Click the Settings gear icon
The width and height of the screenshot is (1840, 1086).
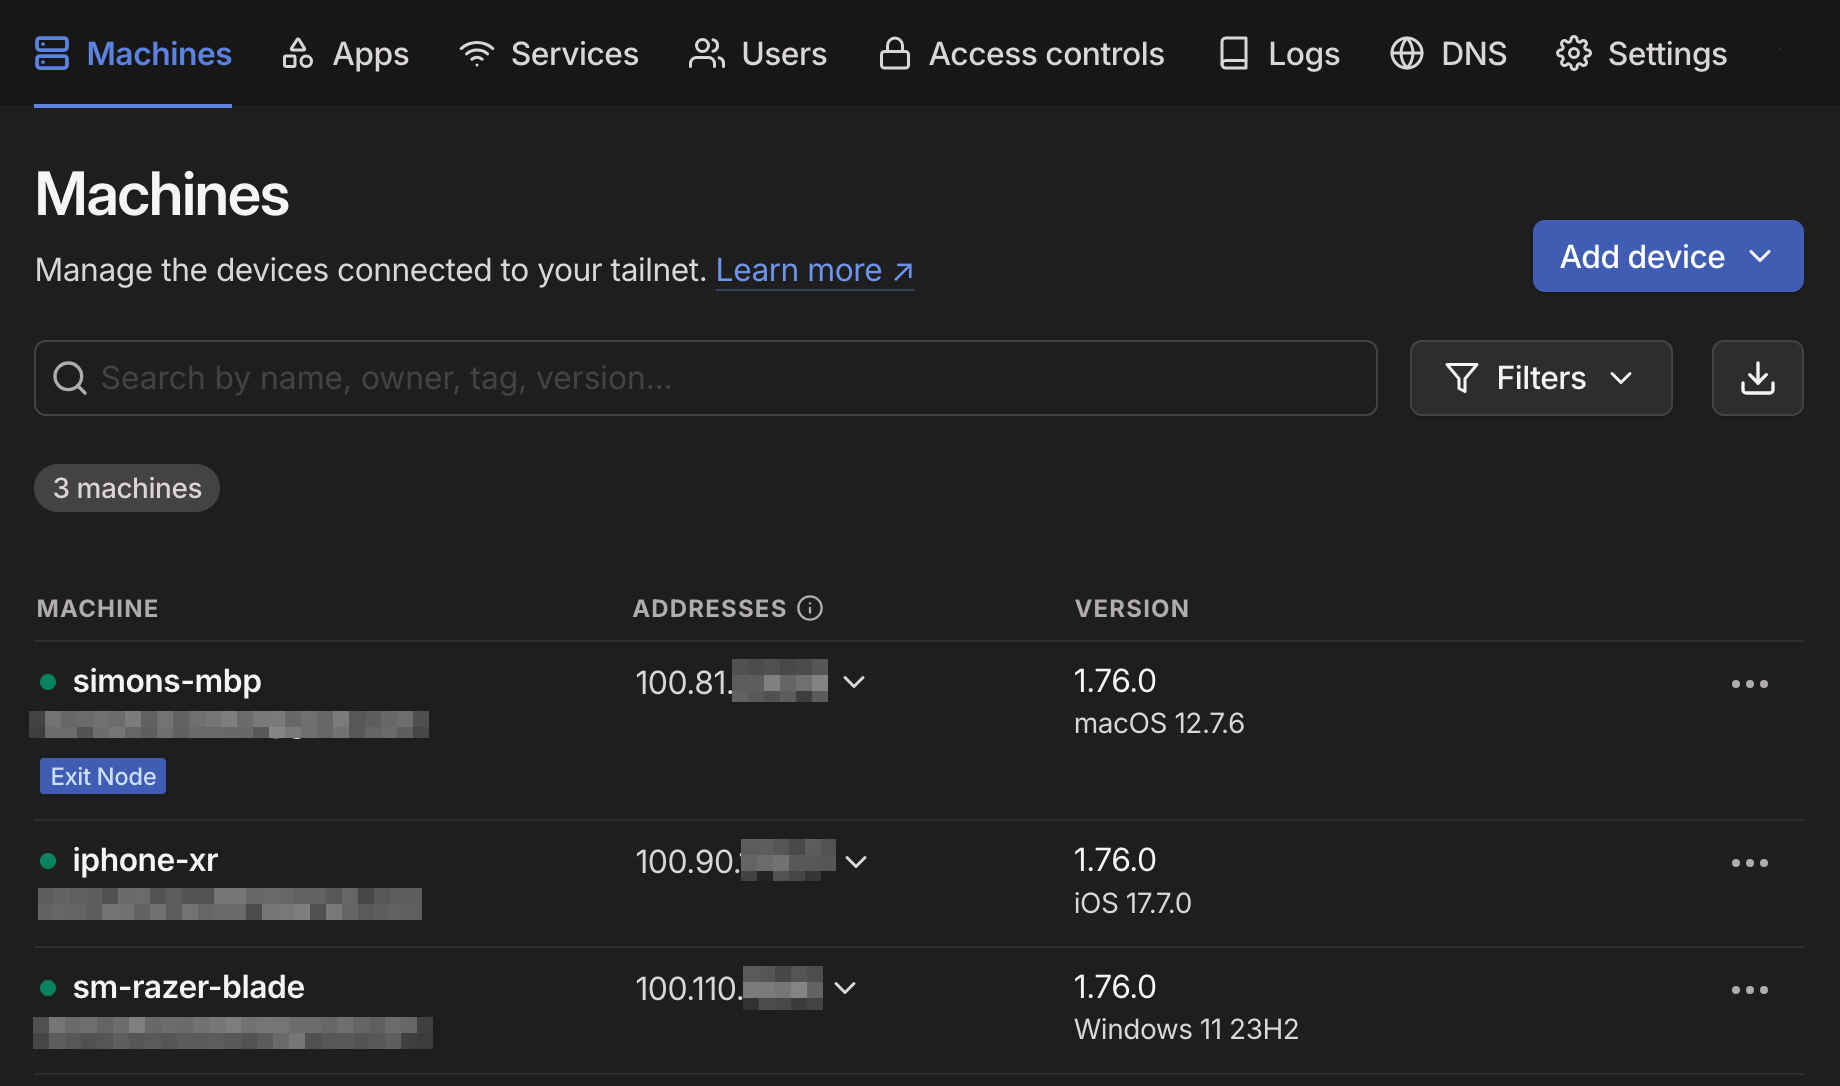[x=1573, y=54]
